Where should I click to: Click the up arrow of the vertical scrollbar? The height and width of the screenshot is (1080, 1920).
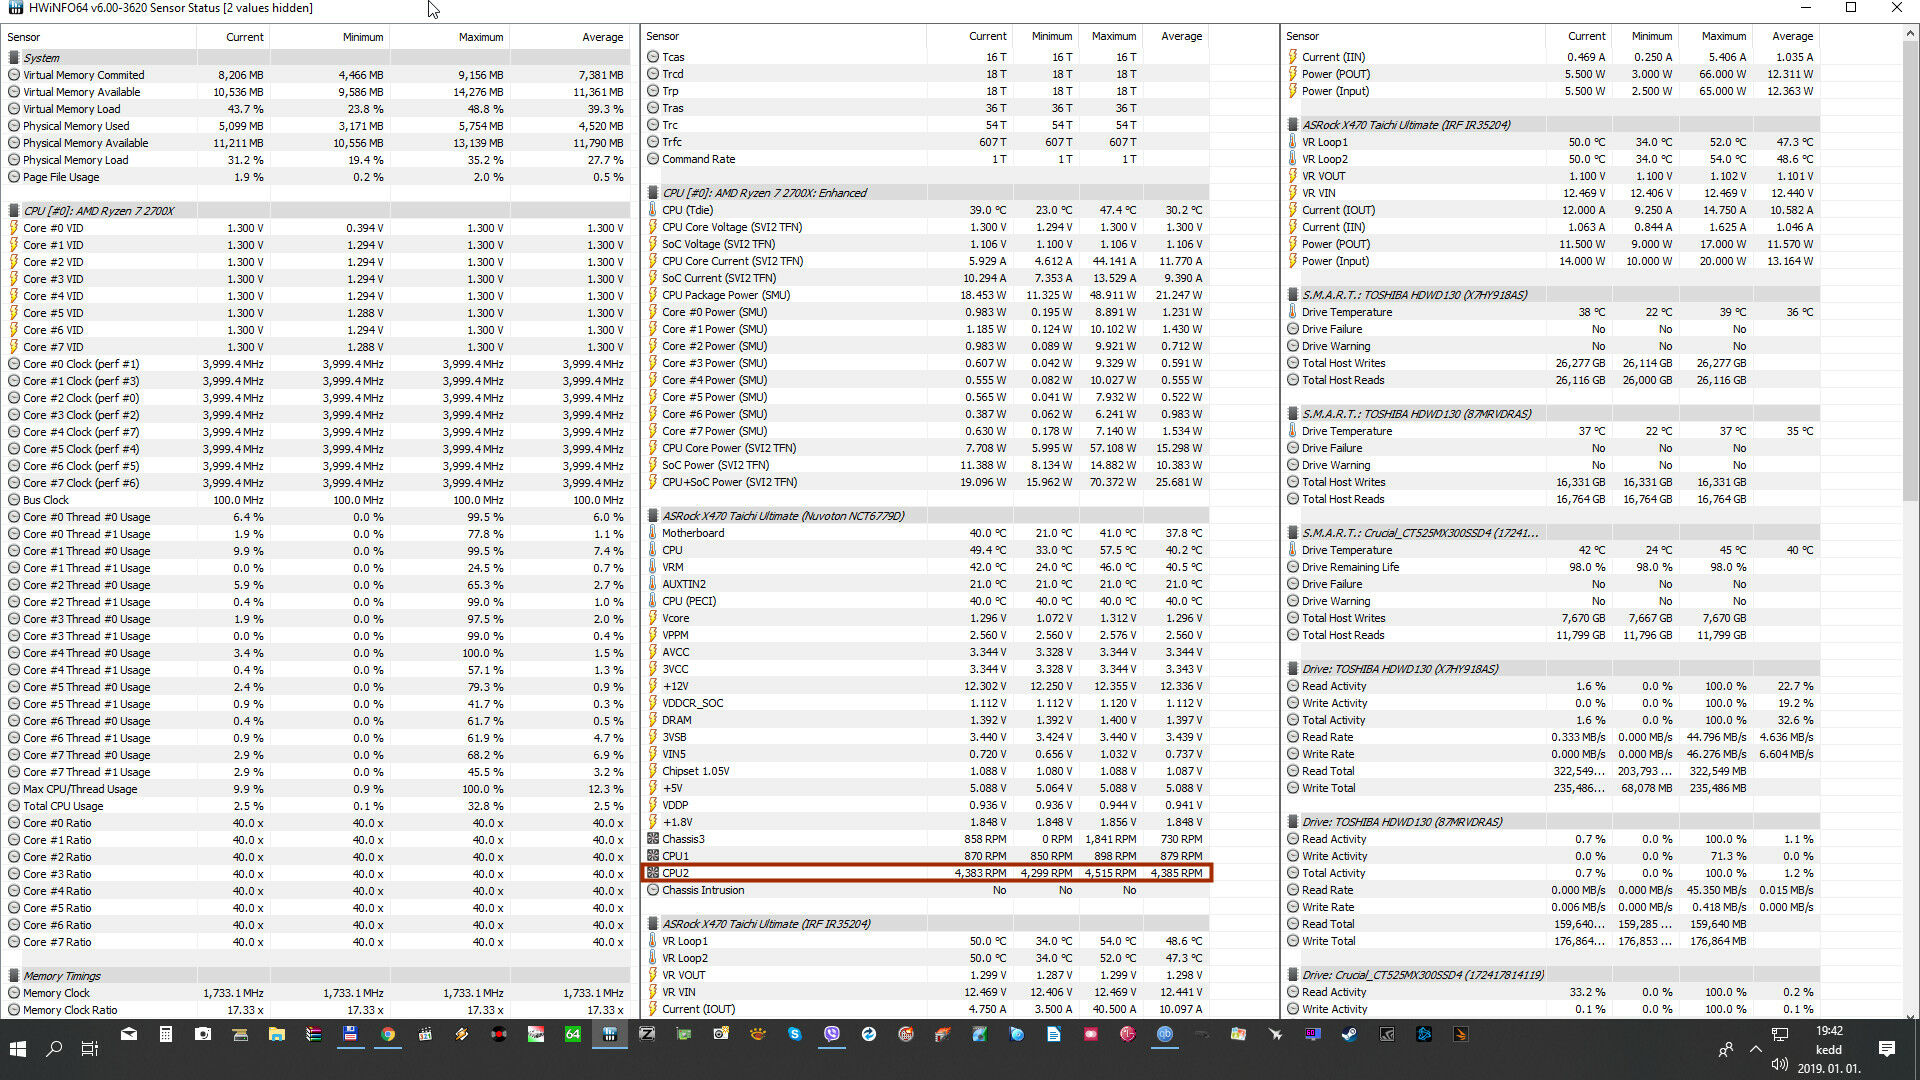[x=1910, y=34]
